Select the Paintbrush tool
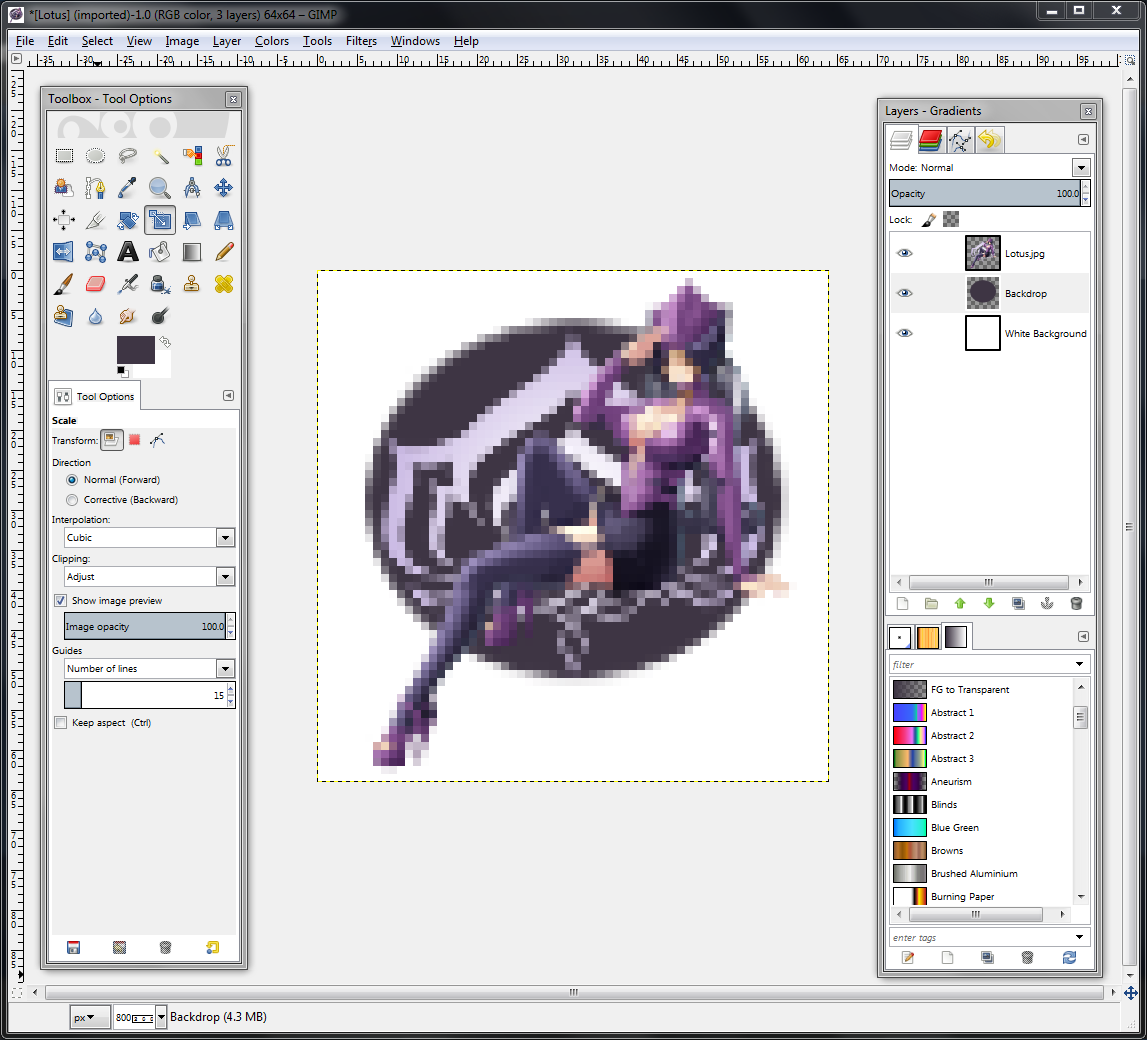Image resolution: width=1147 pixels, height=1040 pixels. [64, 285]
